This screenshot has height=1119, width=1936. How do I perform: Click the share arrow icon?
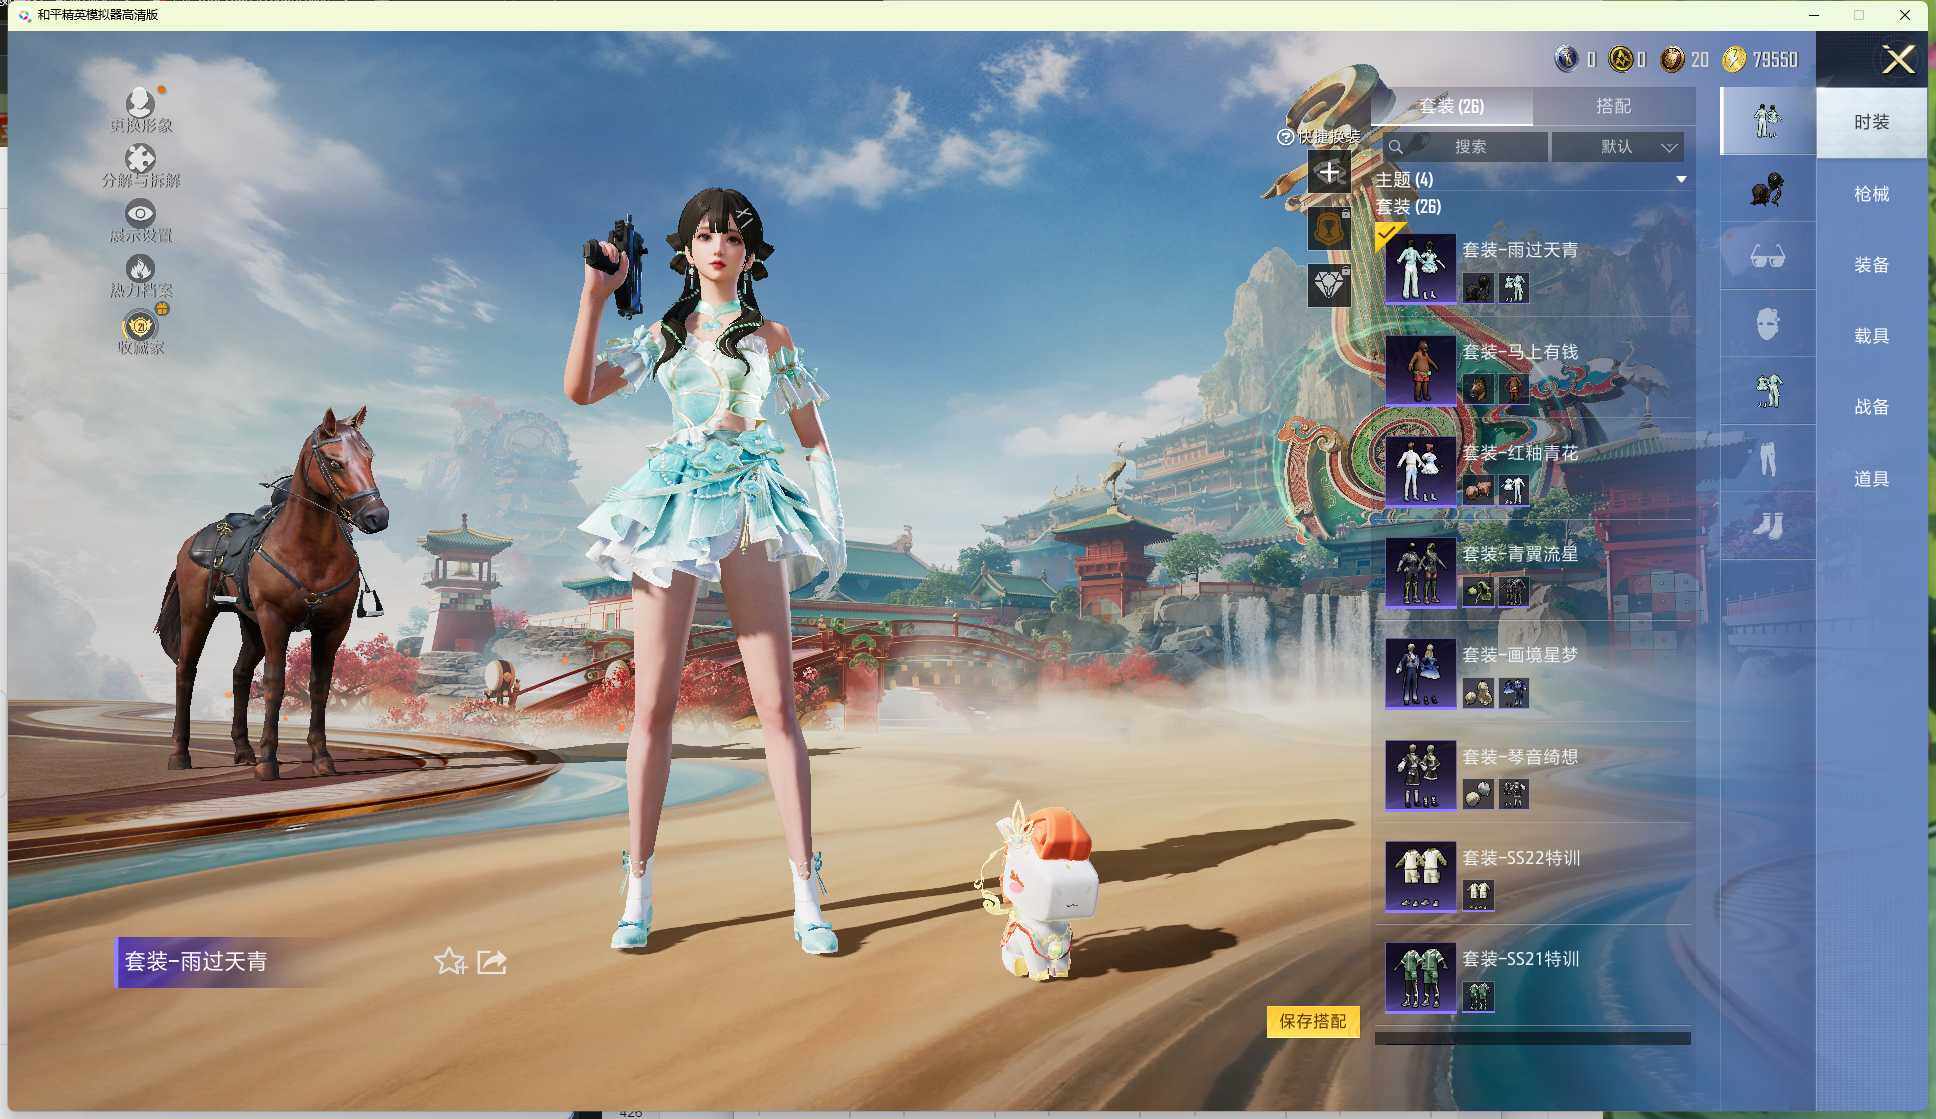pyautogui.click(x=492, y=962)
